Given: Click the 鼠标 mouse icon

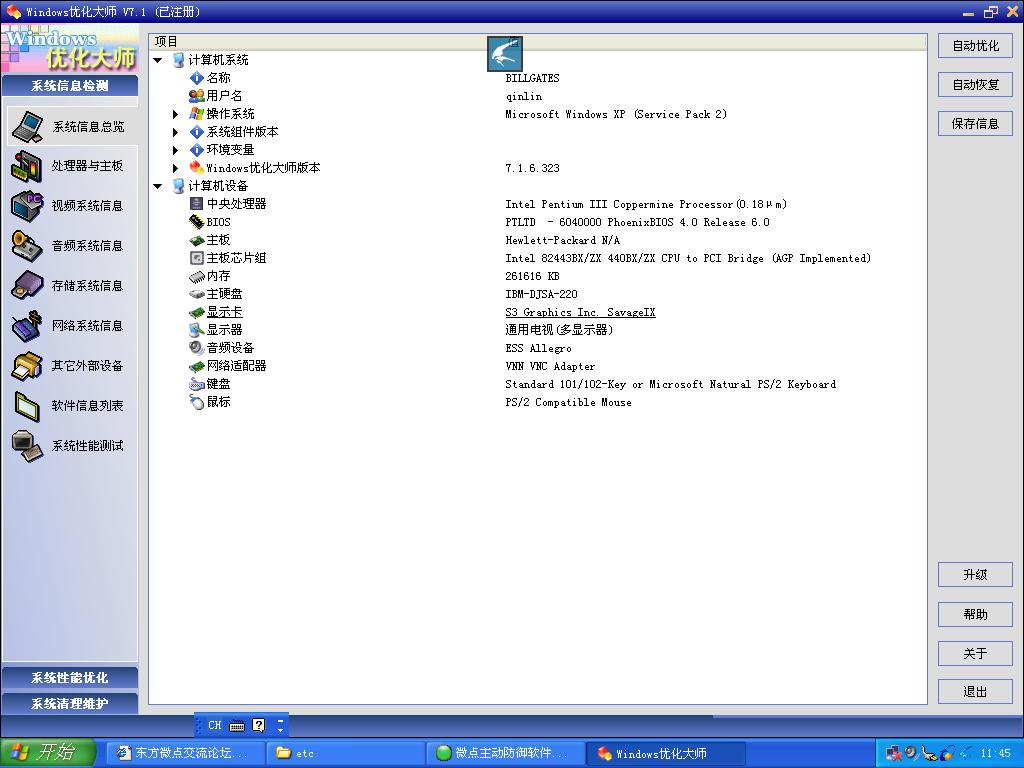Looking at the screenshot, I should (196, 402).
